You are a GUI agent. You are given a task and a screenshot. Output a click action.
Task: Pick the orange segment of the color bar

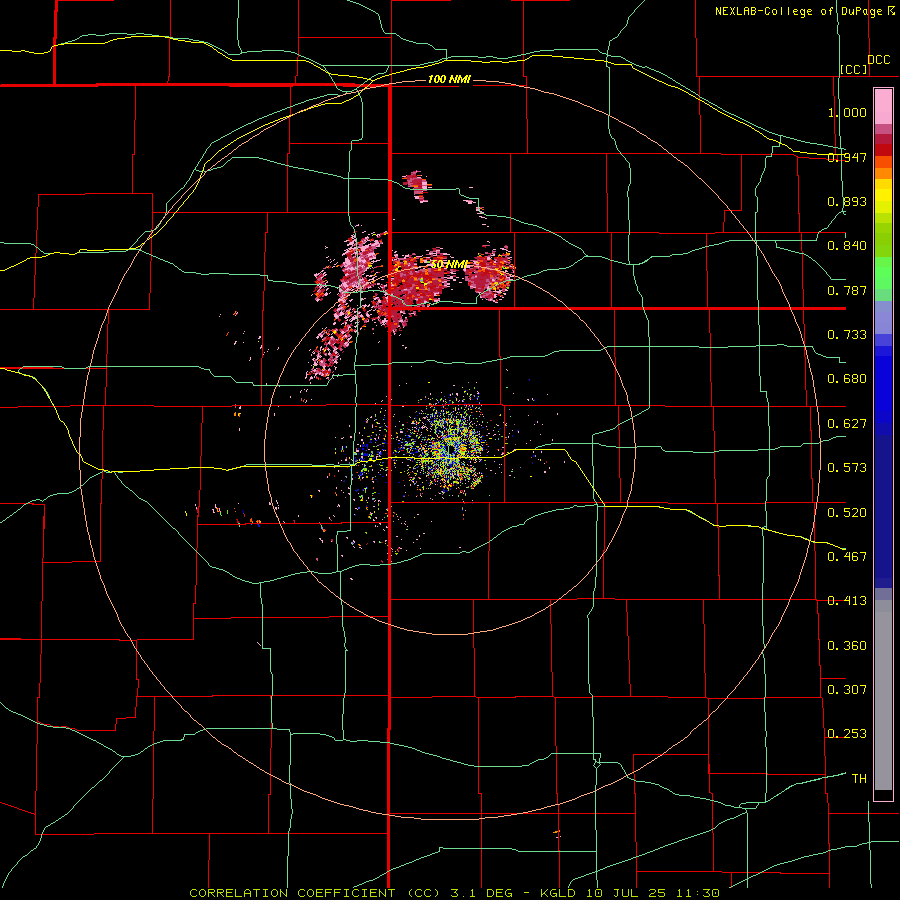(883, 173)
